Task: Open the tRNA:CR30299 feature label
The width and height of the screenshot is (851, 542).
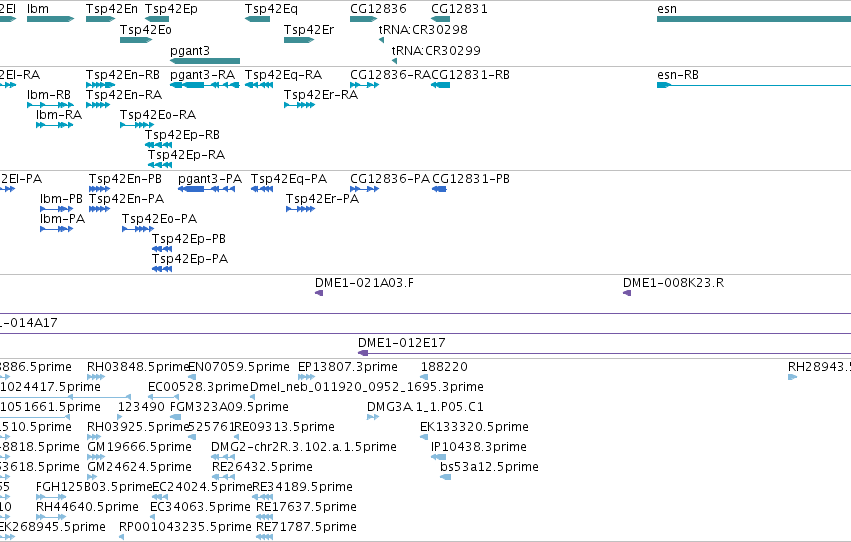Action: [436, 50]
